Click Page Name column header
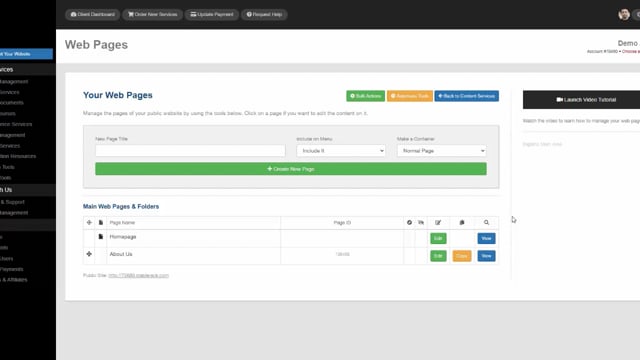Image resolution: width=640 pixels, height=360 pixels. [122, 222]
